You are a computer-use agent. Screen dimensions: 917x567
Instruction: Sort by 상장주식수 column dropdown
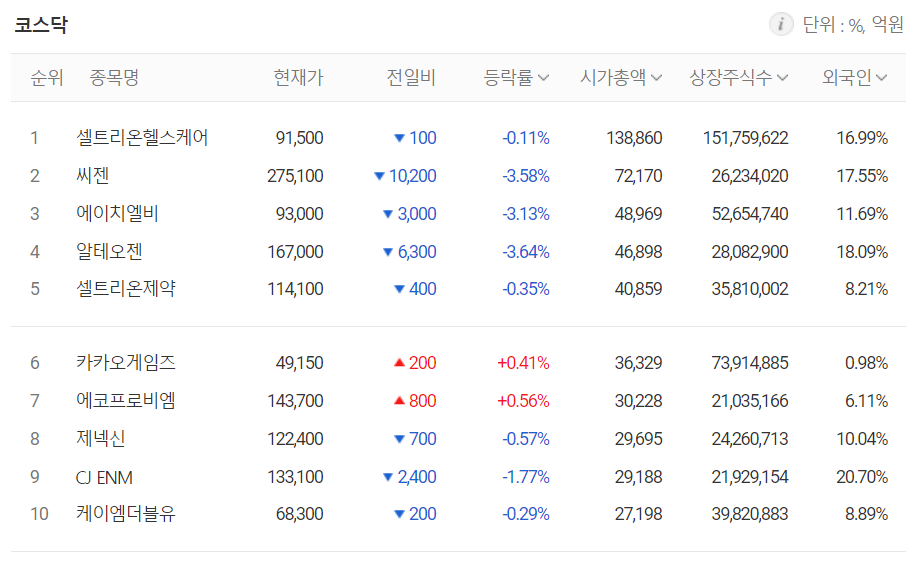point(739,77)
